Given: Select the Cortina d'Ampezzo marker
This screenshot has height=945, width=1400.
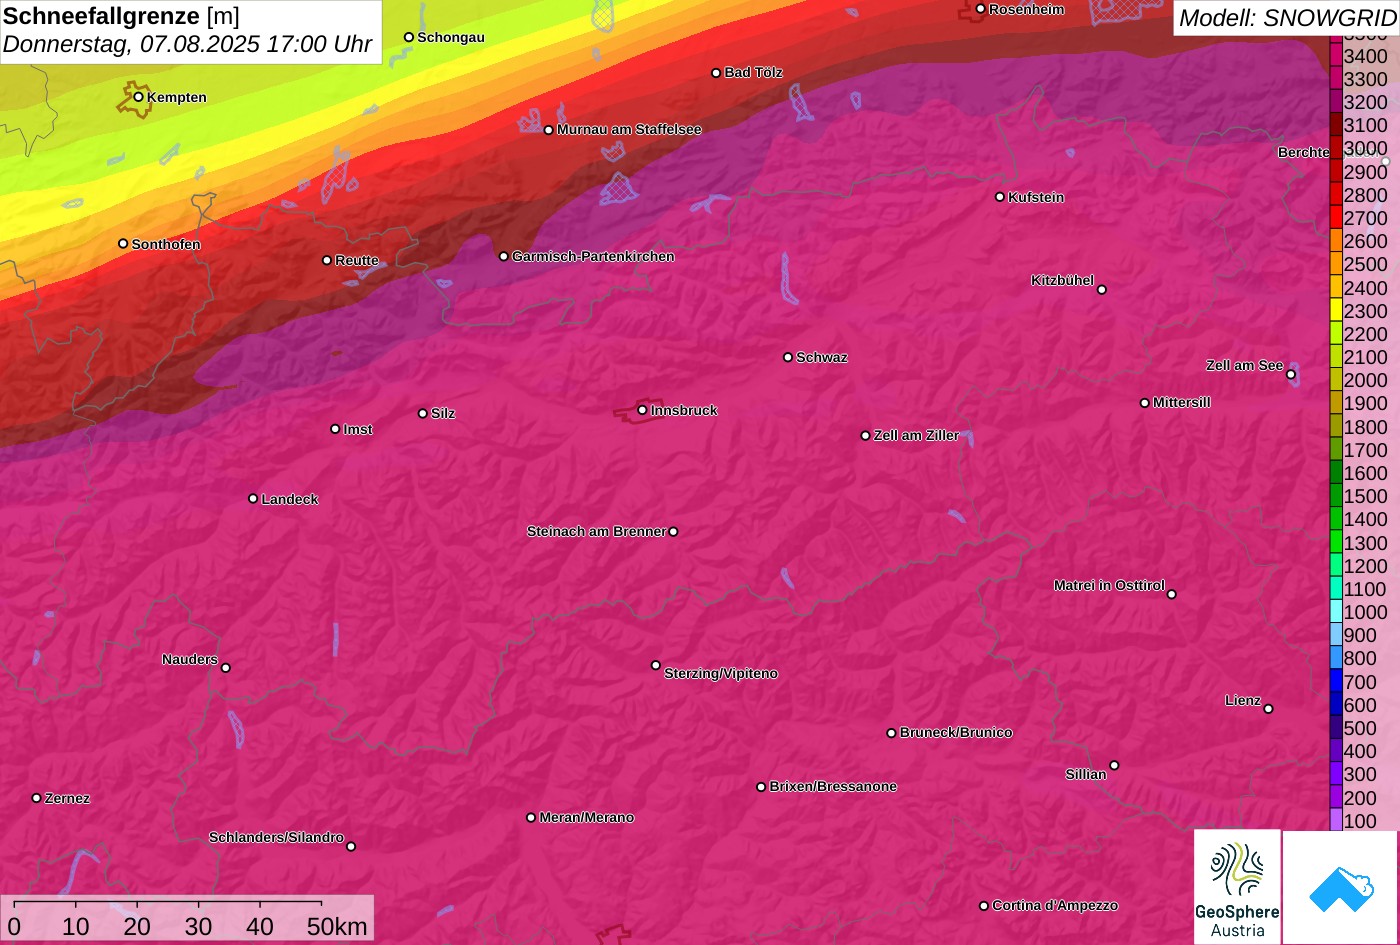Looking at the screenshot, I should (984, 906).
